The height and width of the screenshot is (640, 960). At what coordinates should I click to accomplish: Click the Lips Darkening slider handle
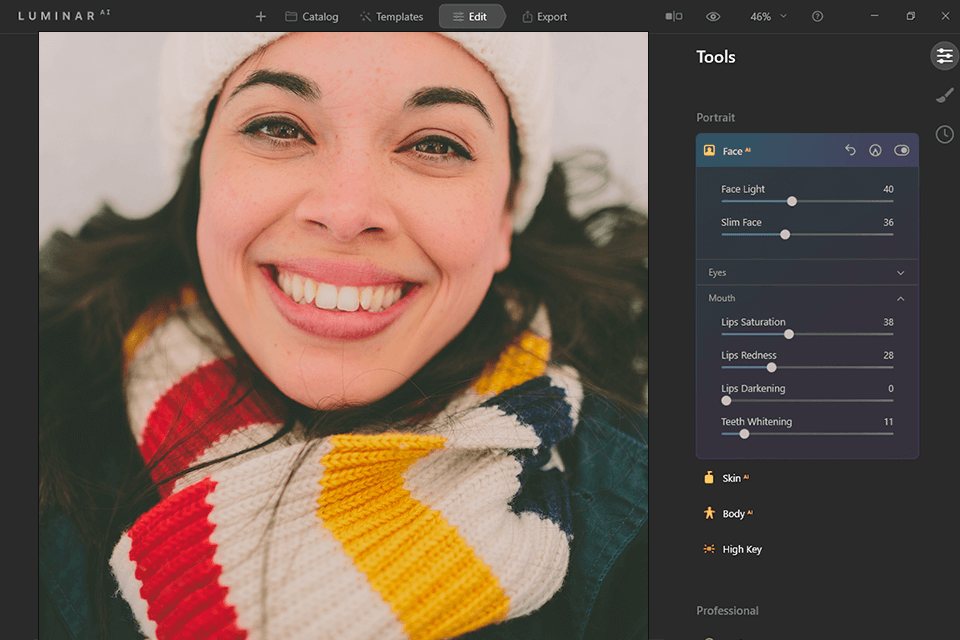726,401
